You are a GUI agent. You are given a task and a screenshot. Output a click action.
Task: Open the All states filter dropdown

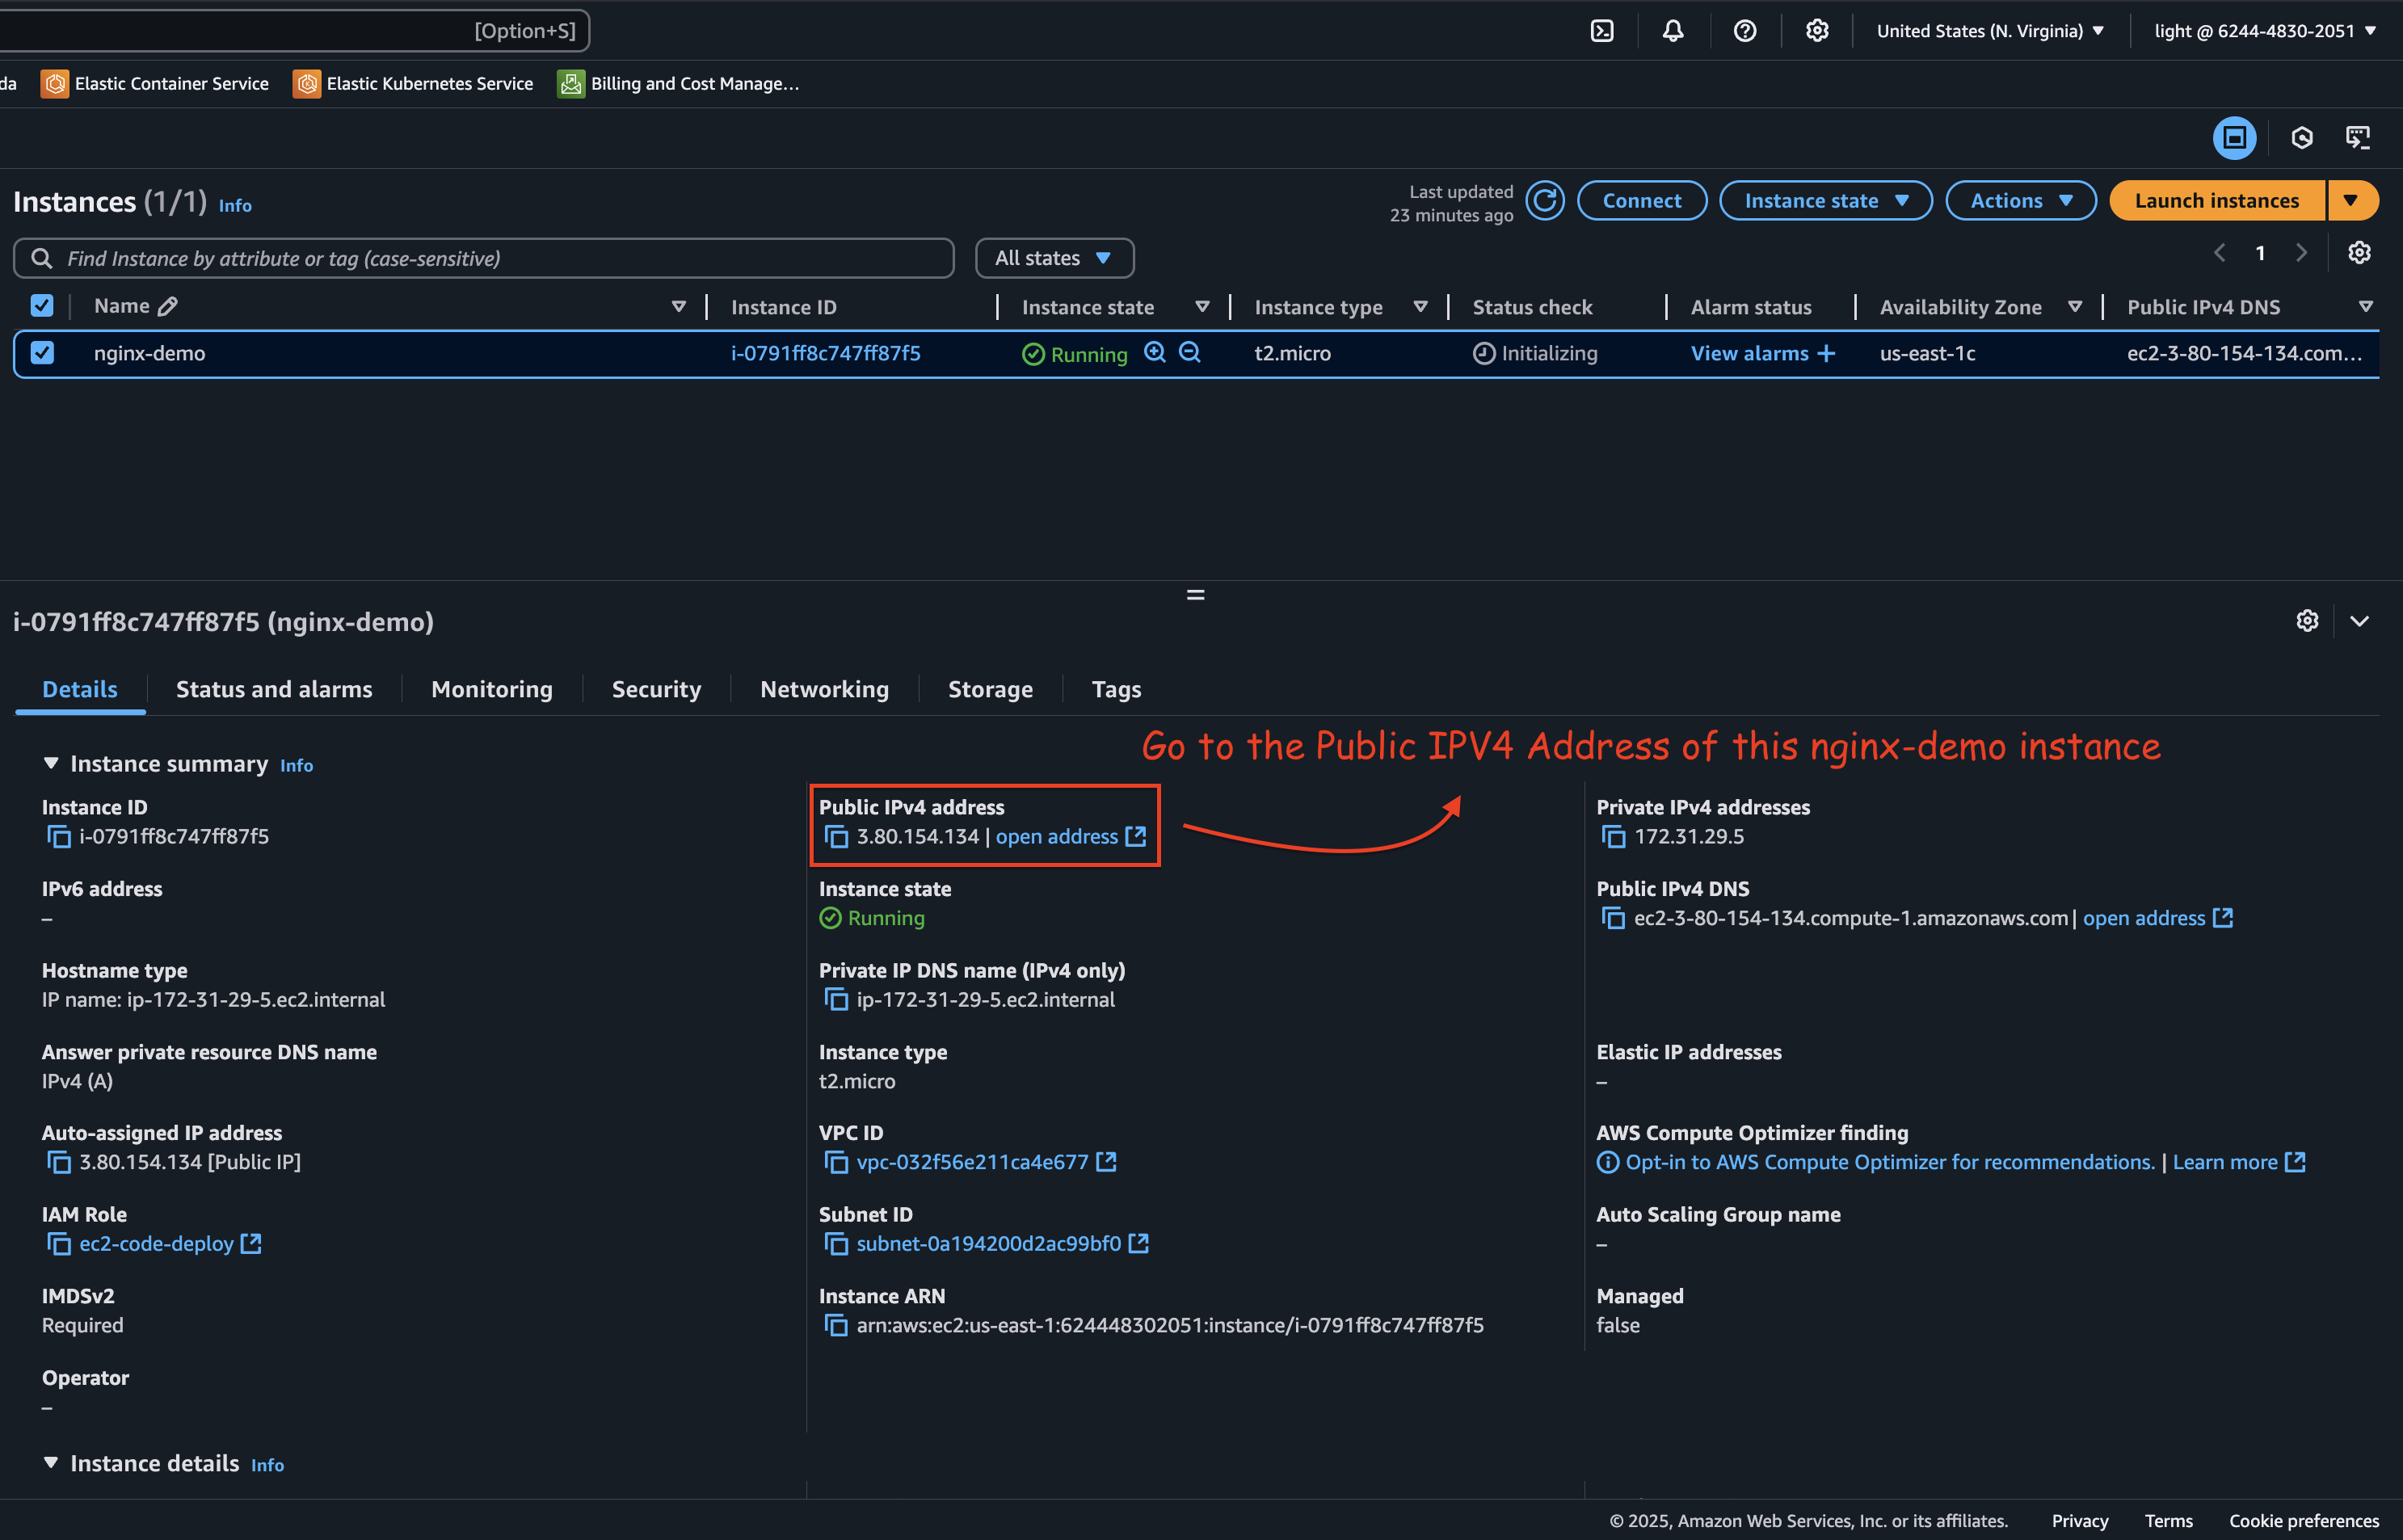(x=1054, y=258)
